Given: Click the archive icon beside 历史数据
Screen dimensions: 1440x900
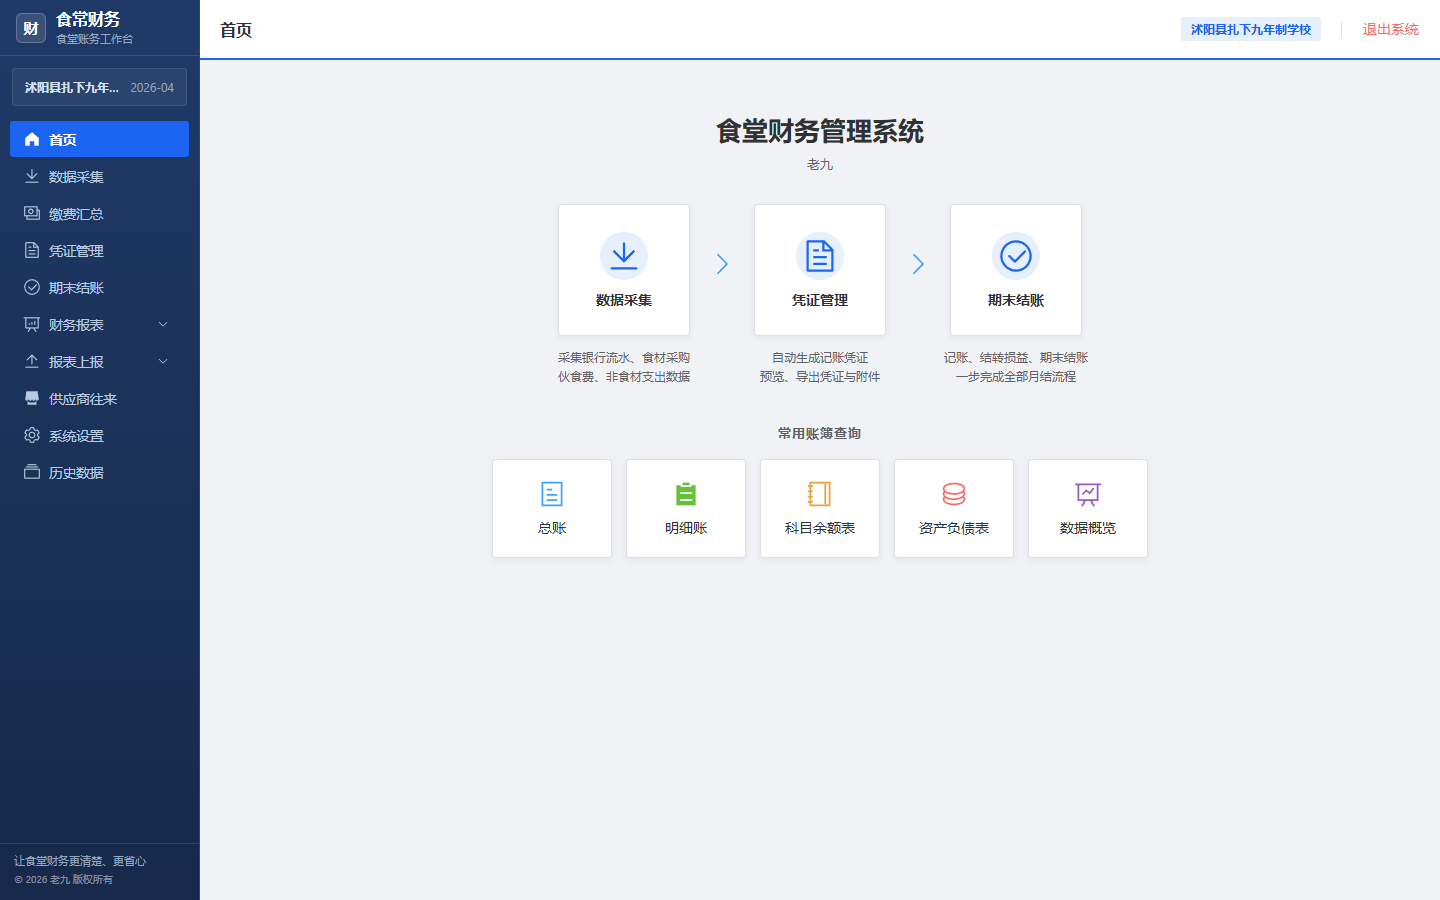Looking at the screenshot, I should (32, 472).
